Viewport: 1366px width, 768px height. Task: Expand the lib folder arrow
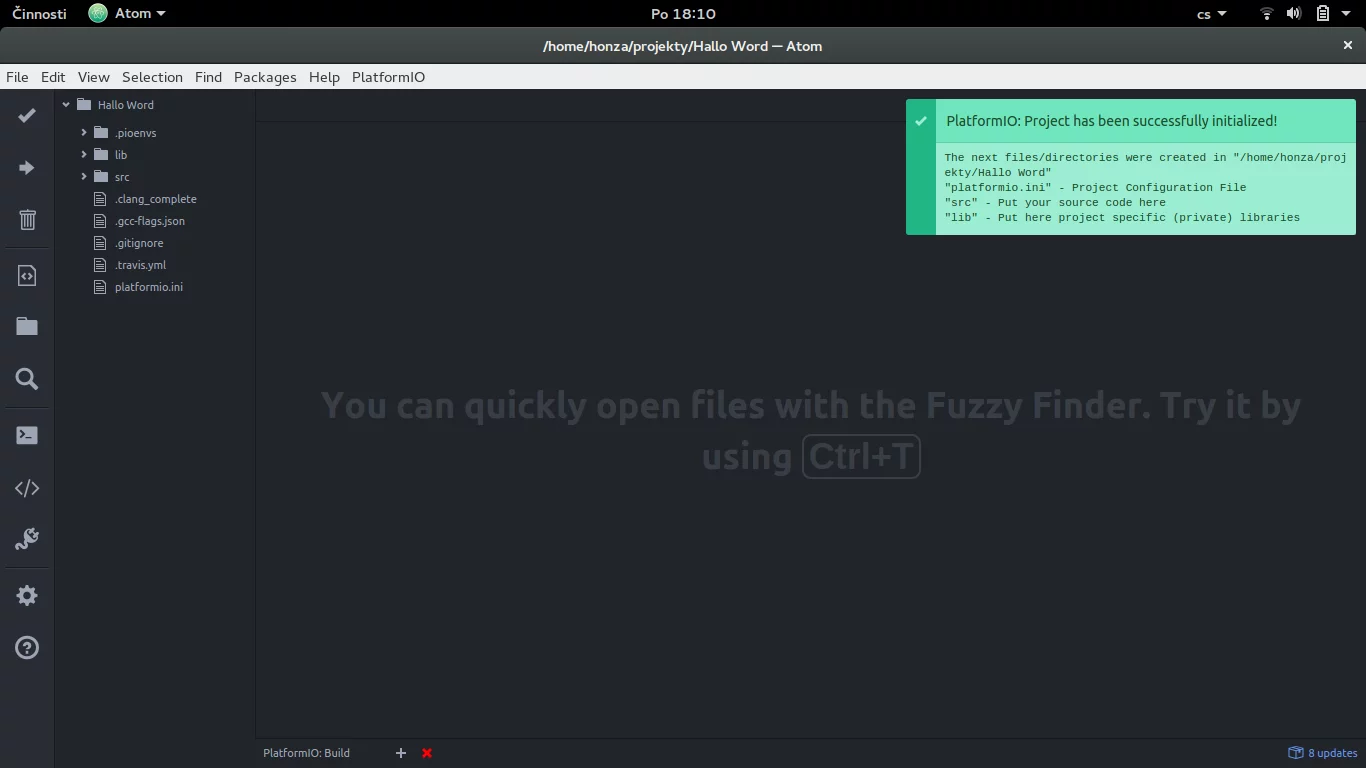[x=84, y=155]
